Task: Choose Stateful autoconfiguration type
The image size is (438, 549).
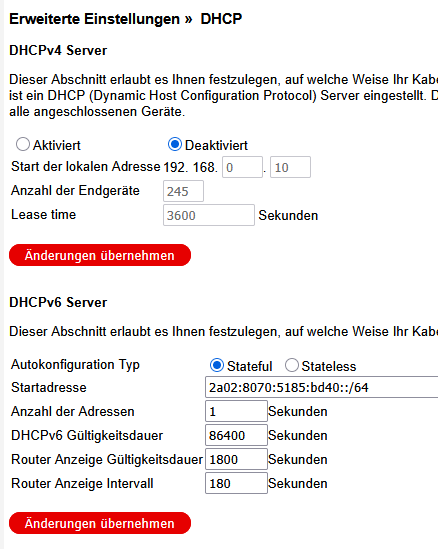Action: click(217, 365)
